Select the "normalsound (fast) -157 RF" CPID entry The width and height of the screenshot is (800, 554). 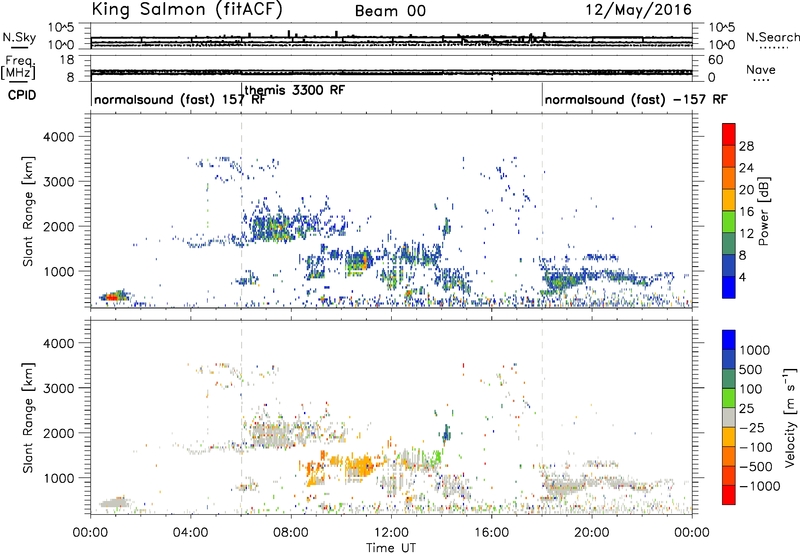636,99
